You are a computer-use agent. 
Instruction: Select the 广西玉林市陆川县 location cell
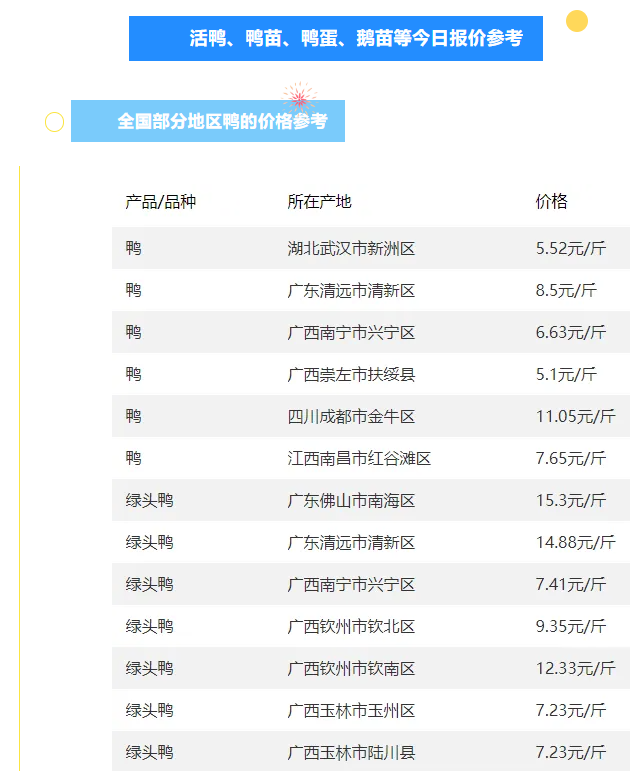351,752
